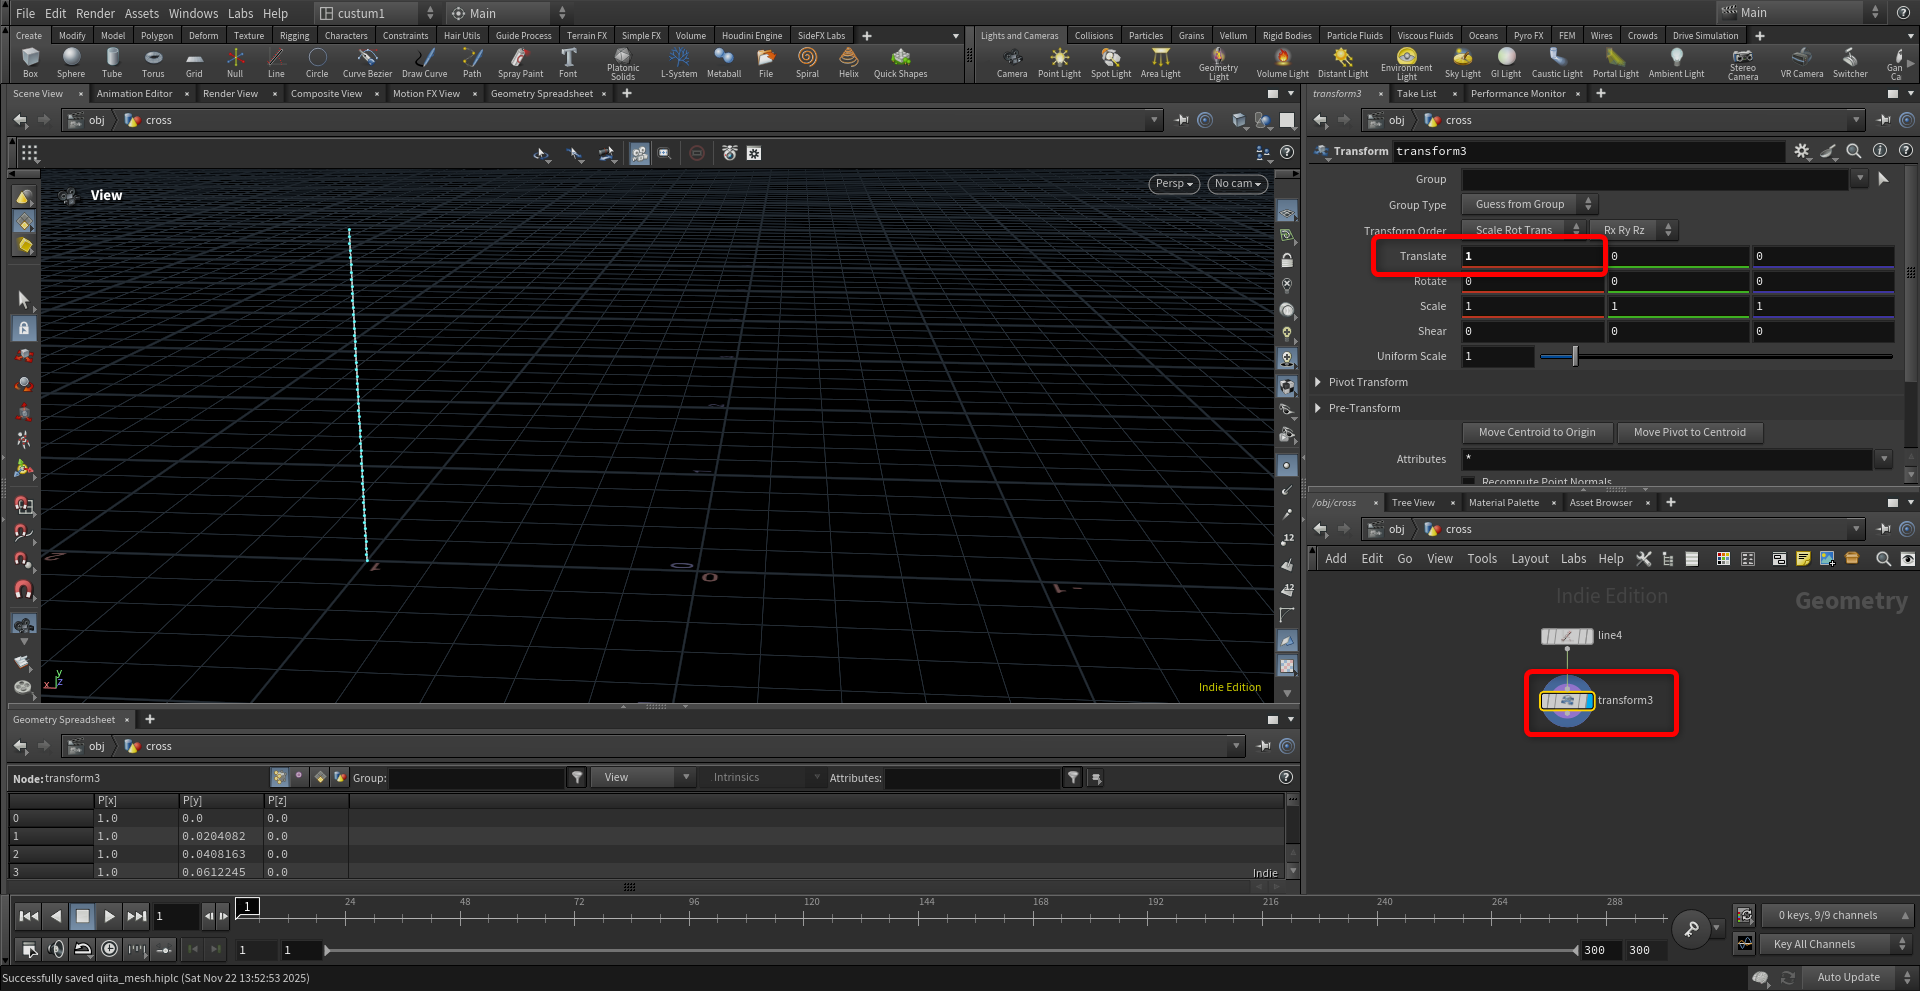Select the Sphere shelf tool

coord(71,62)
